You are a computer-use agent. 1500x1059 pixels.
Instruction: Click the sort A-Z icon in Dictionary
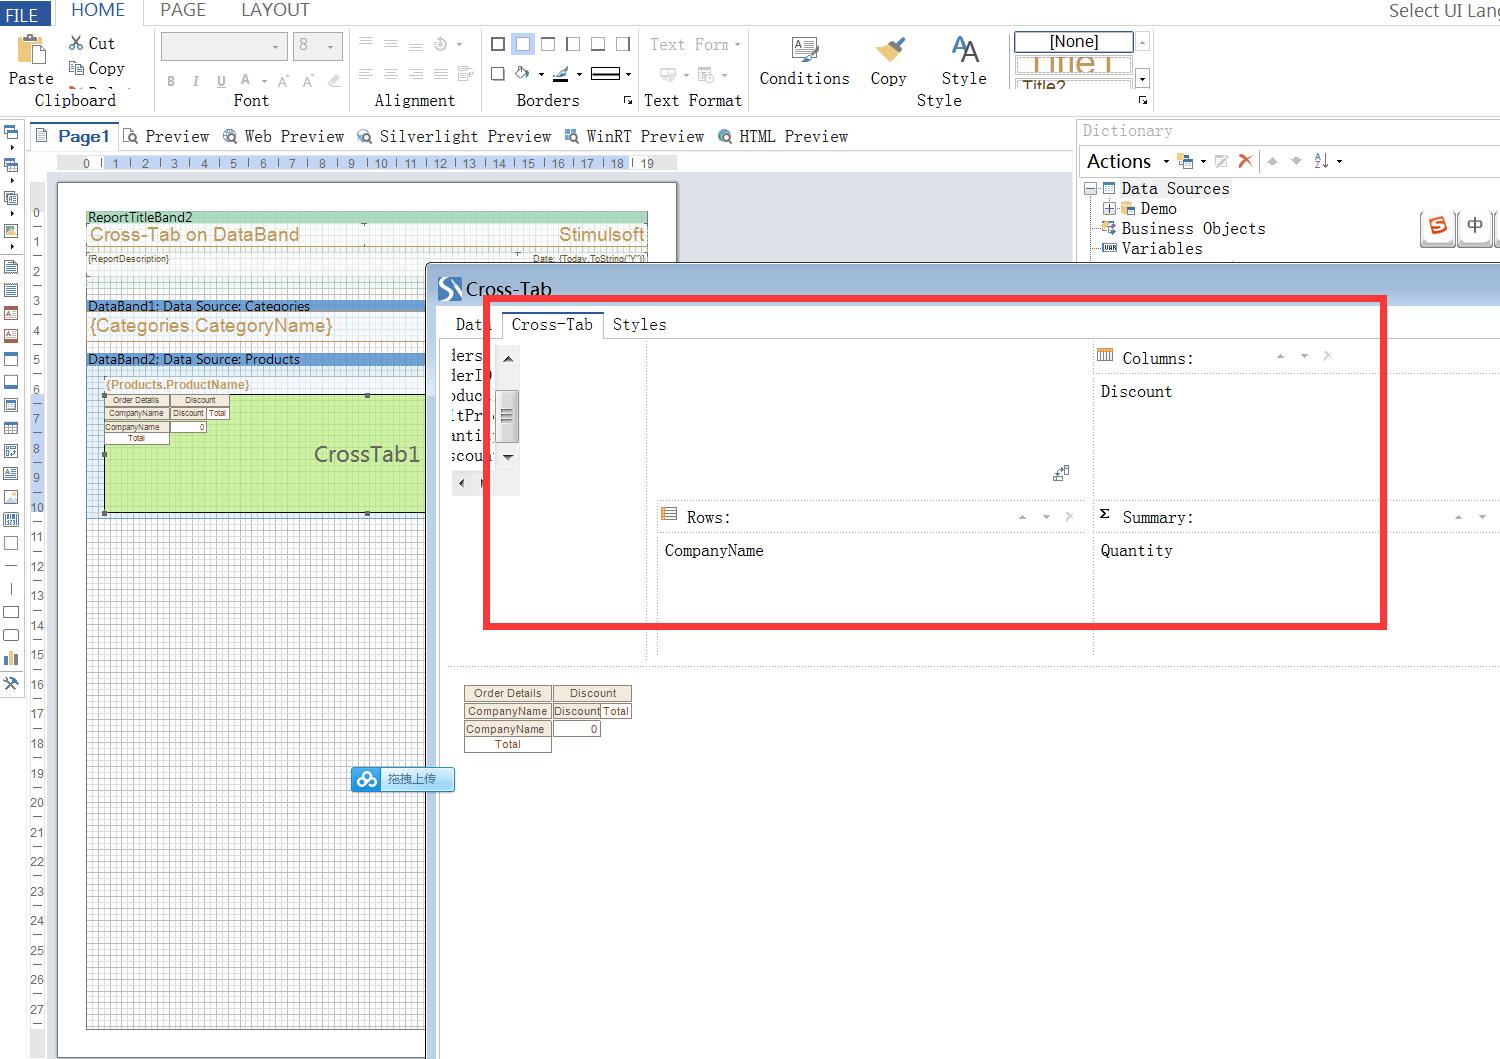click(1321, 161)
